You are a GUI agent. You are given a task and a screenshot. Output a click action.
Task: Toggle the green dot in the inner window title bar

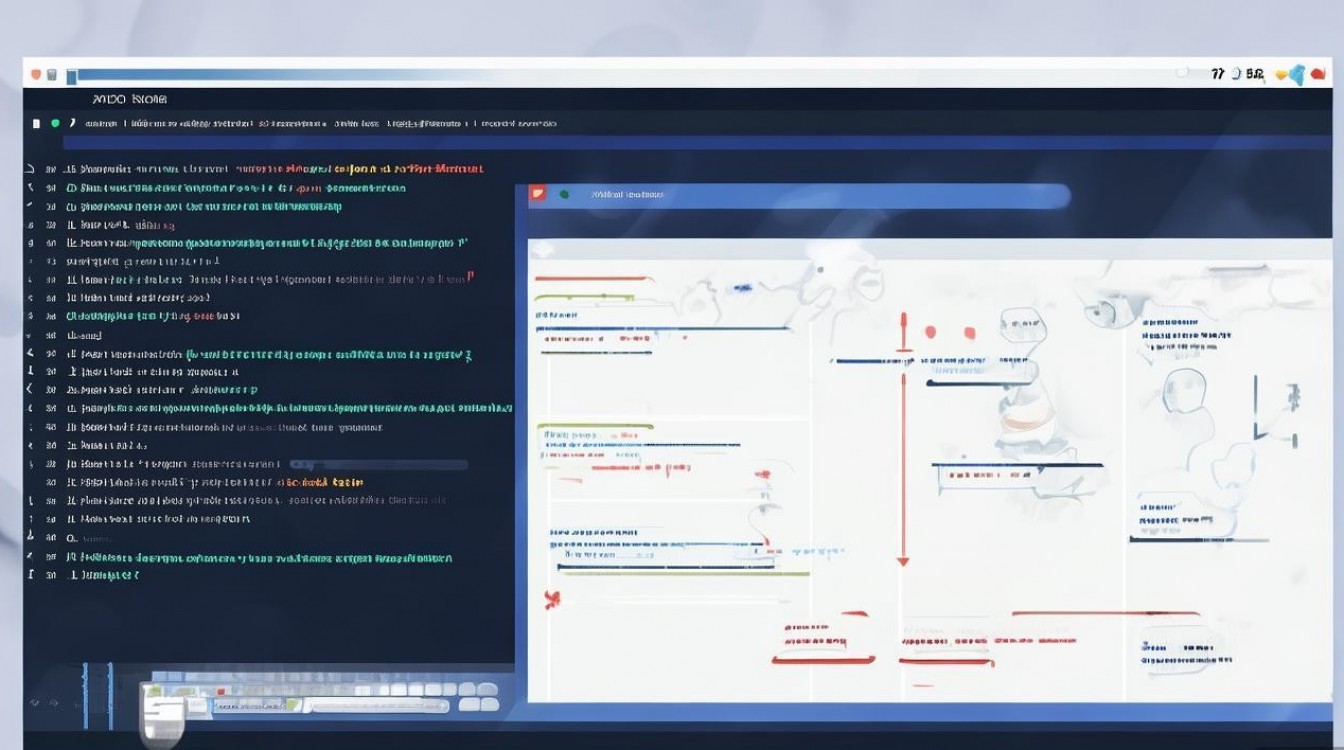(x=564, y=194)
